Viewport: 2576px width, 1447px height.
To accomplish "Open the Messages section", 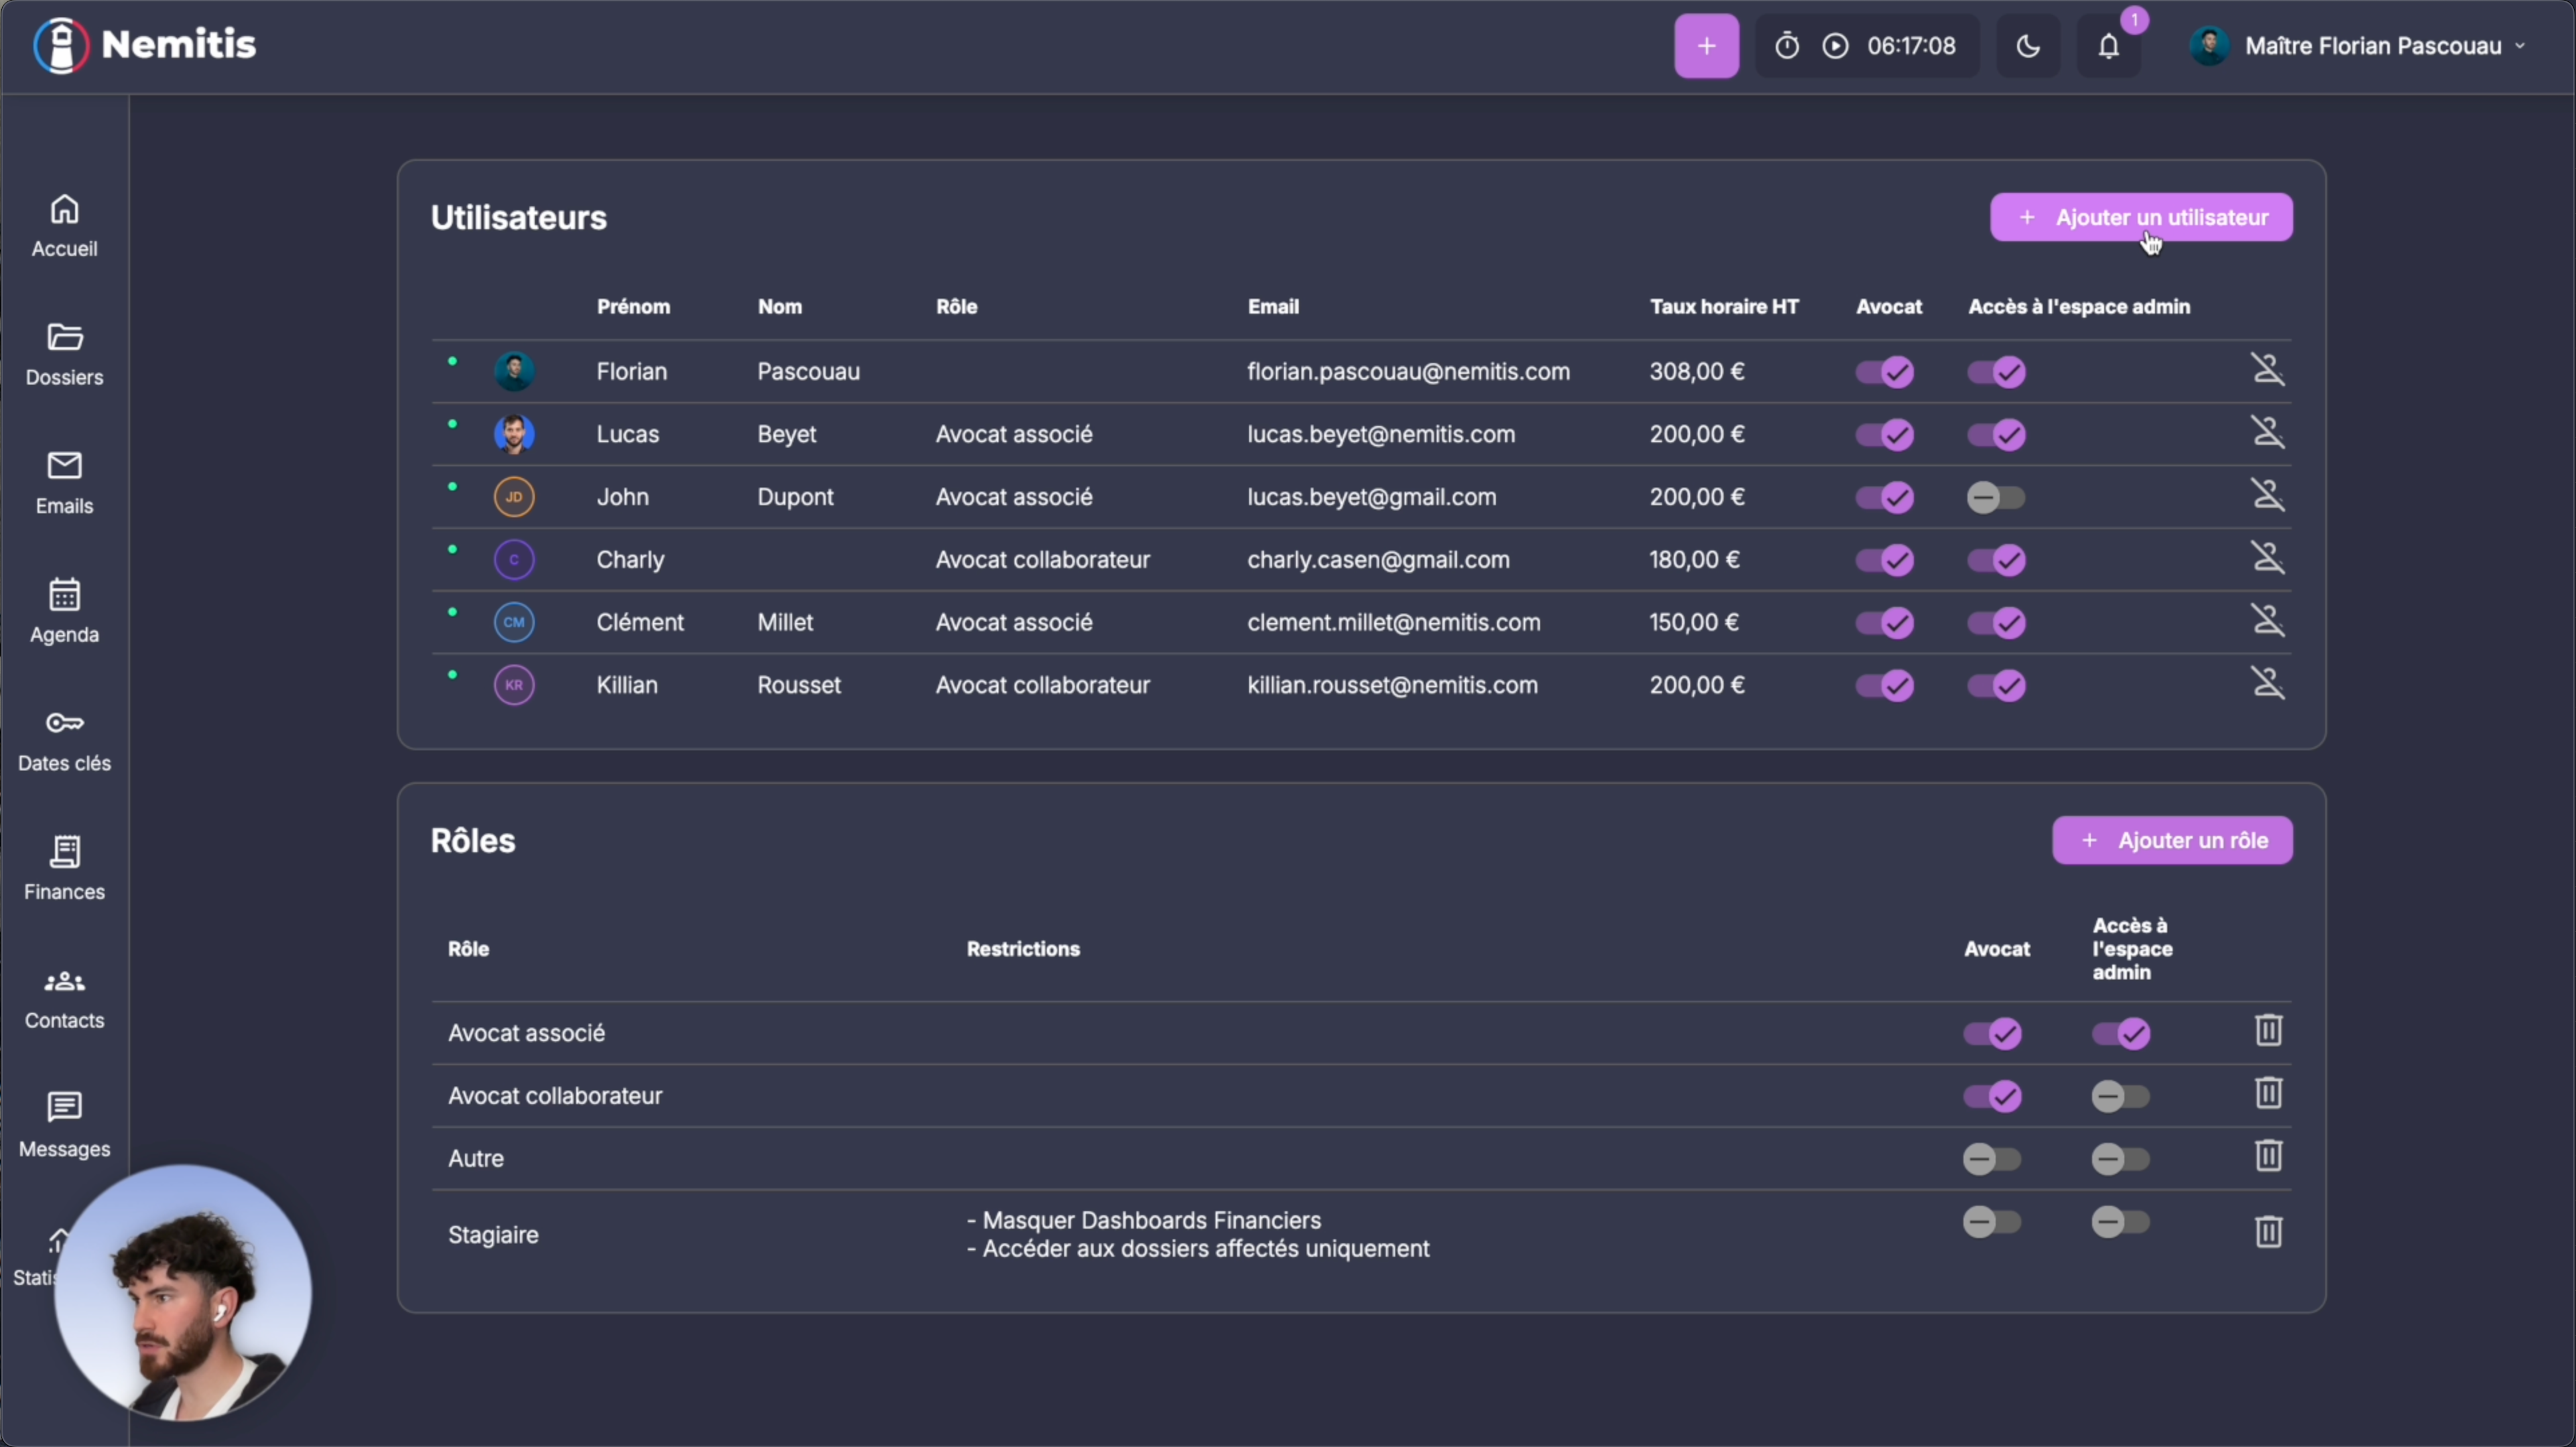I will (64, 1126).
